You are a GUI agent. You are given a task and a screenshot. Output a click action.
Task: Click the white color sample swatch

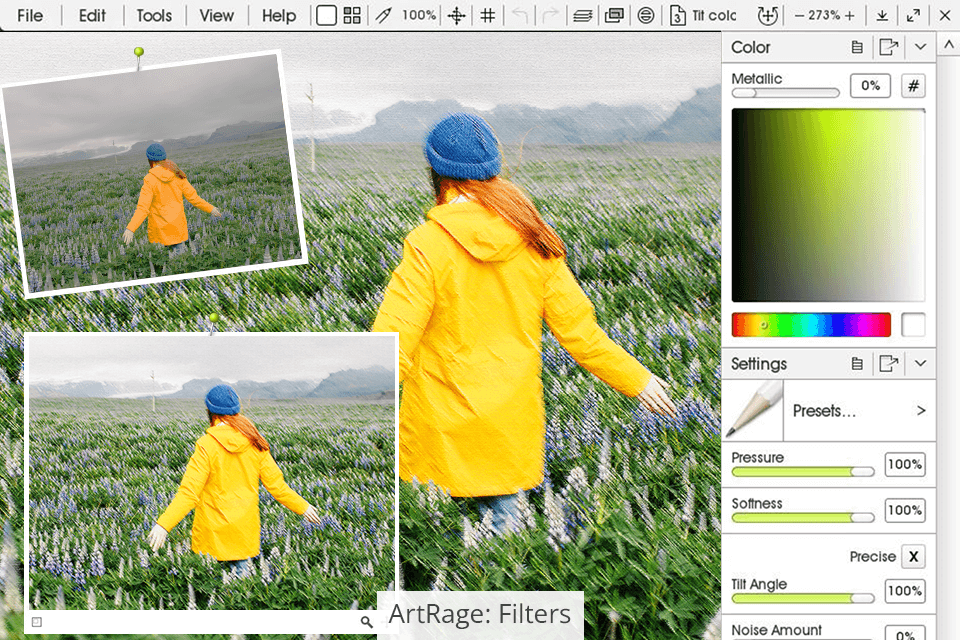913,325
